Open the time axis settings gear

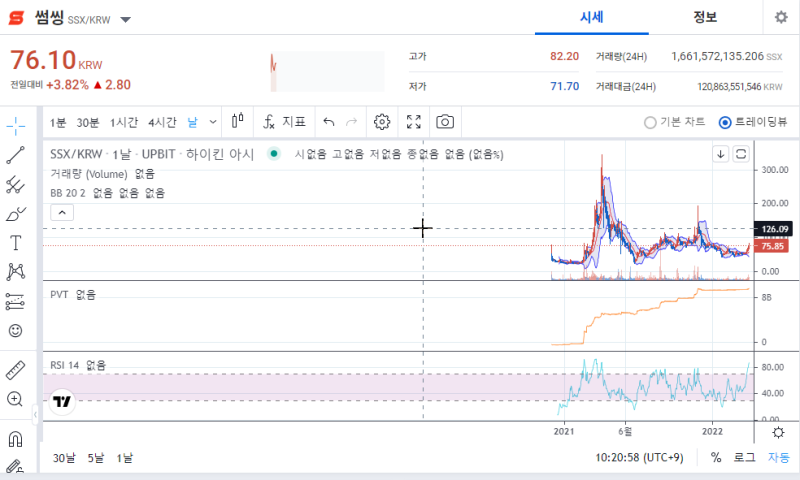coord(778,433)
